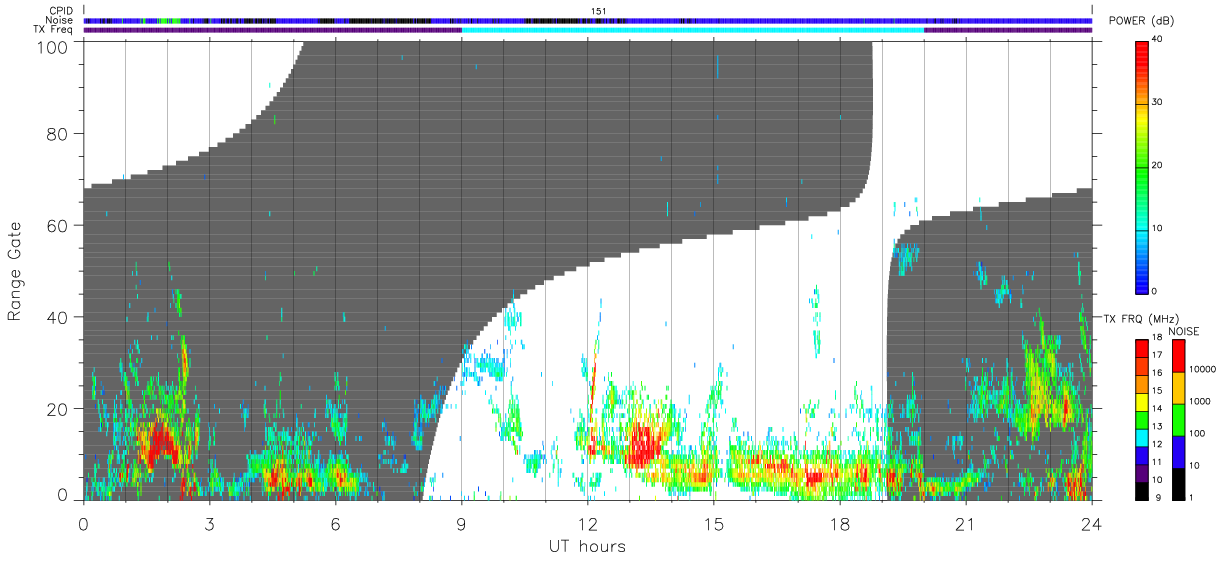Click the 12 label on the TX FRQ legend
1228x567 pixels.
pos(1158,445)
